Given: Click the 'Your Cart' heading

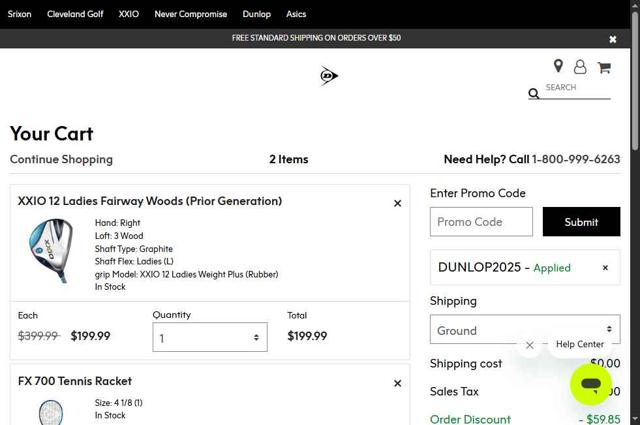Looking at the screenshot, I should pyautogui.click(x=51, y=134).
